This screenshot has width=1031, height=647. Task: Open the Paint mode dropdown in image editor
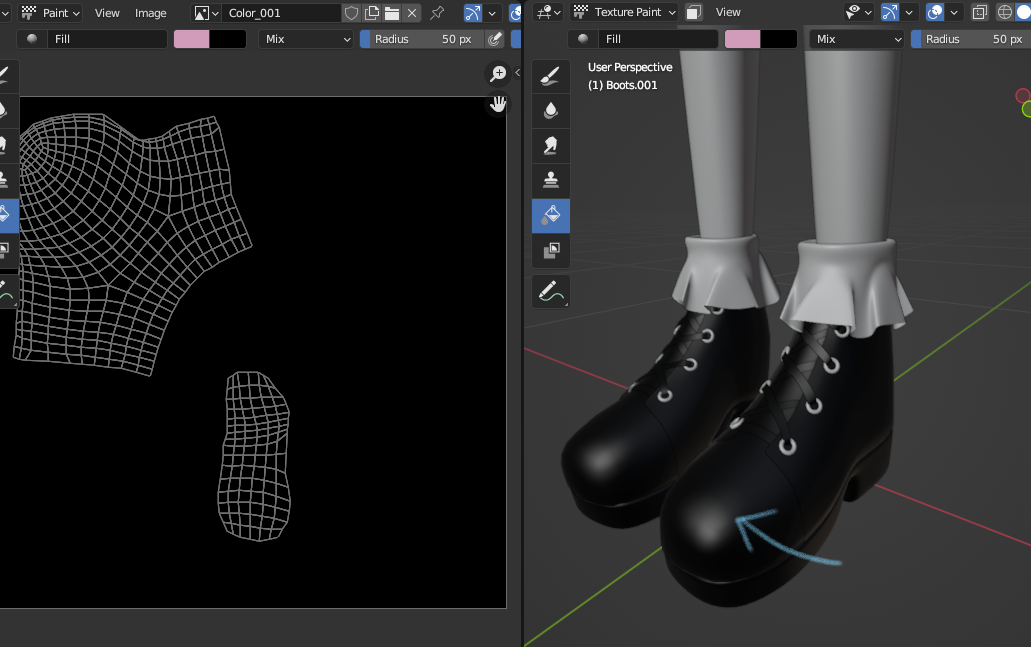tap(51, 12)
